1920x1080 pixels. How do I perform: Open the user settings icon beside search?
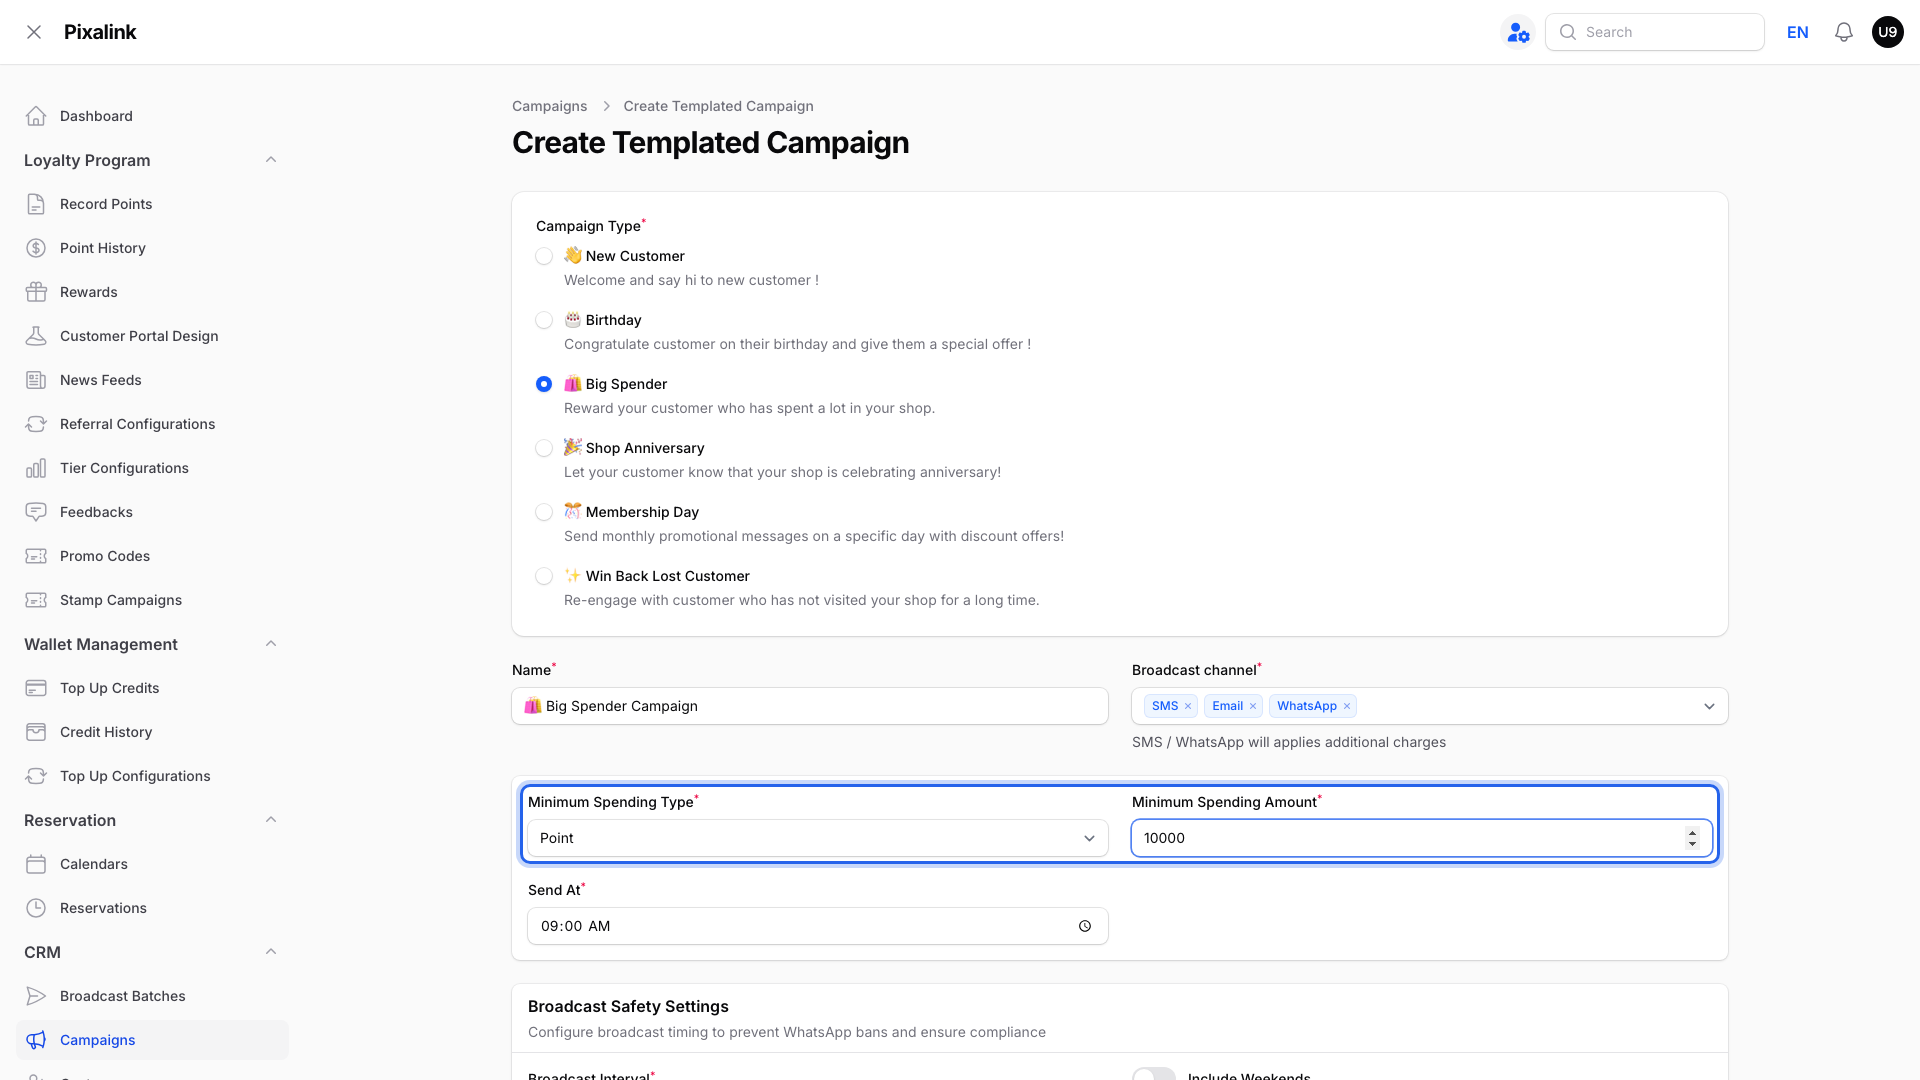(x=1518, y=32)
